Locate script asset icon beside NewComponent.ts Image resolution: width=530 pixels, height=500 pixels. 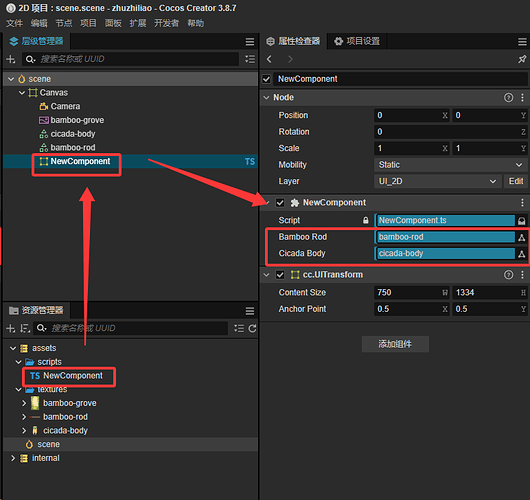pos(522,221)
